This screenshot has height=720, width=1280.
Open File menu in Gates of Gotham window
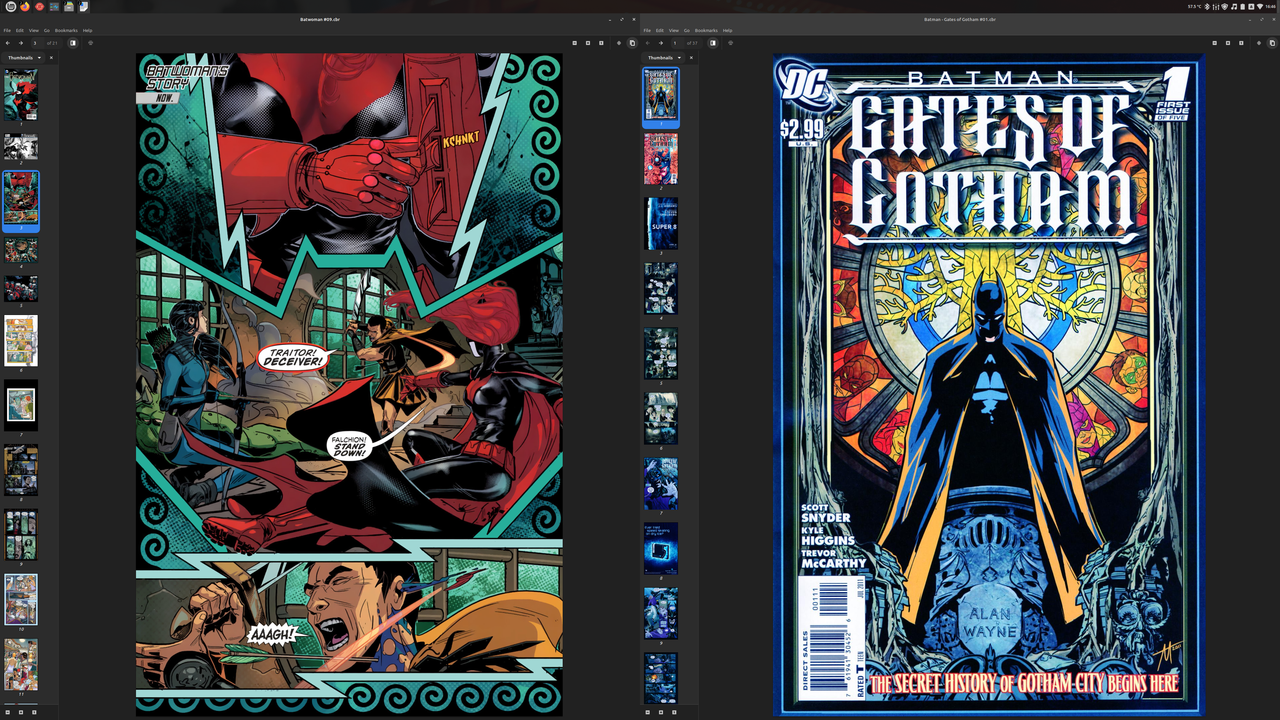coord(647,31)
